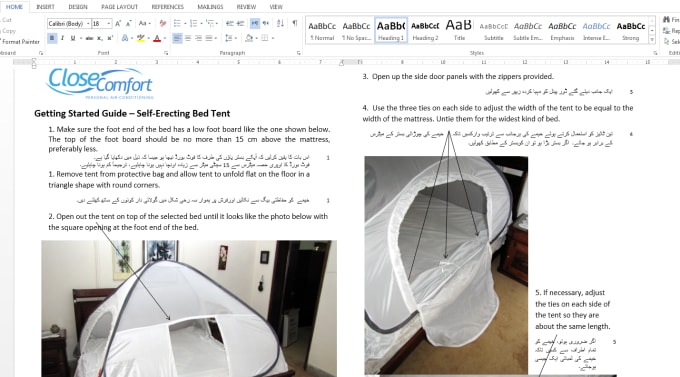Apply Title style
Screen dimensions: 680x377
click(x=459, y=30)
